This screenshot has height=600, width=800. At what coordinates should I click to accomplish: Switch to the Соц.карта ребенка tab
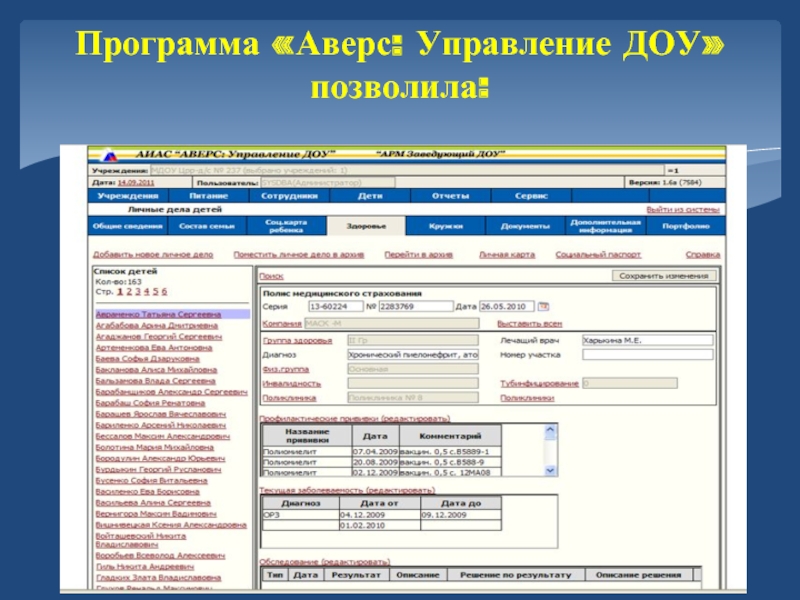coord(286,226)
